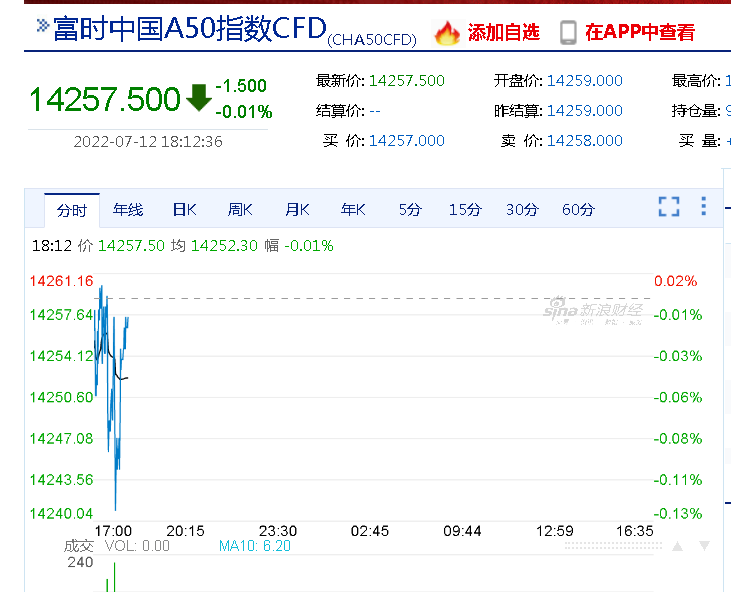Click the 17:00 time axis label
Image resolution: width=731 pixels, height=592 pixels.
(x=113, y=531)
